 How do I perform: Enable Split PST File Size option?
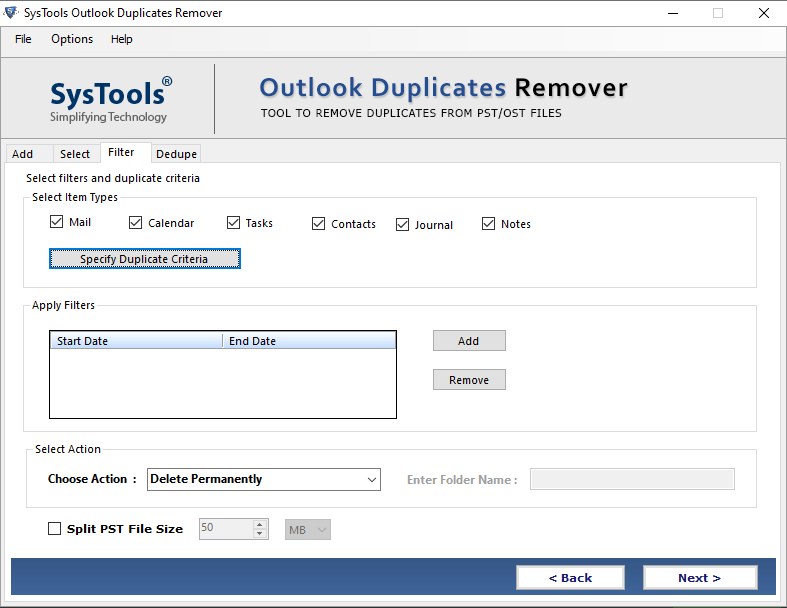[54, 529]
